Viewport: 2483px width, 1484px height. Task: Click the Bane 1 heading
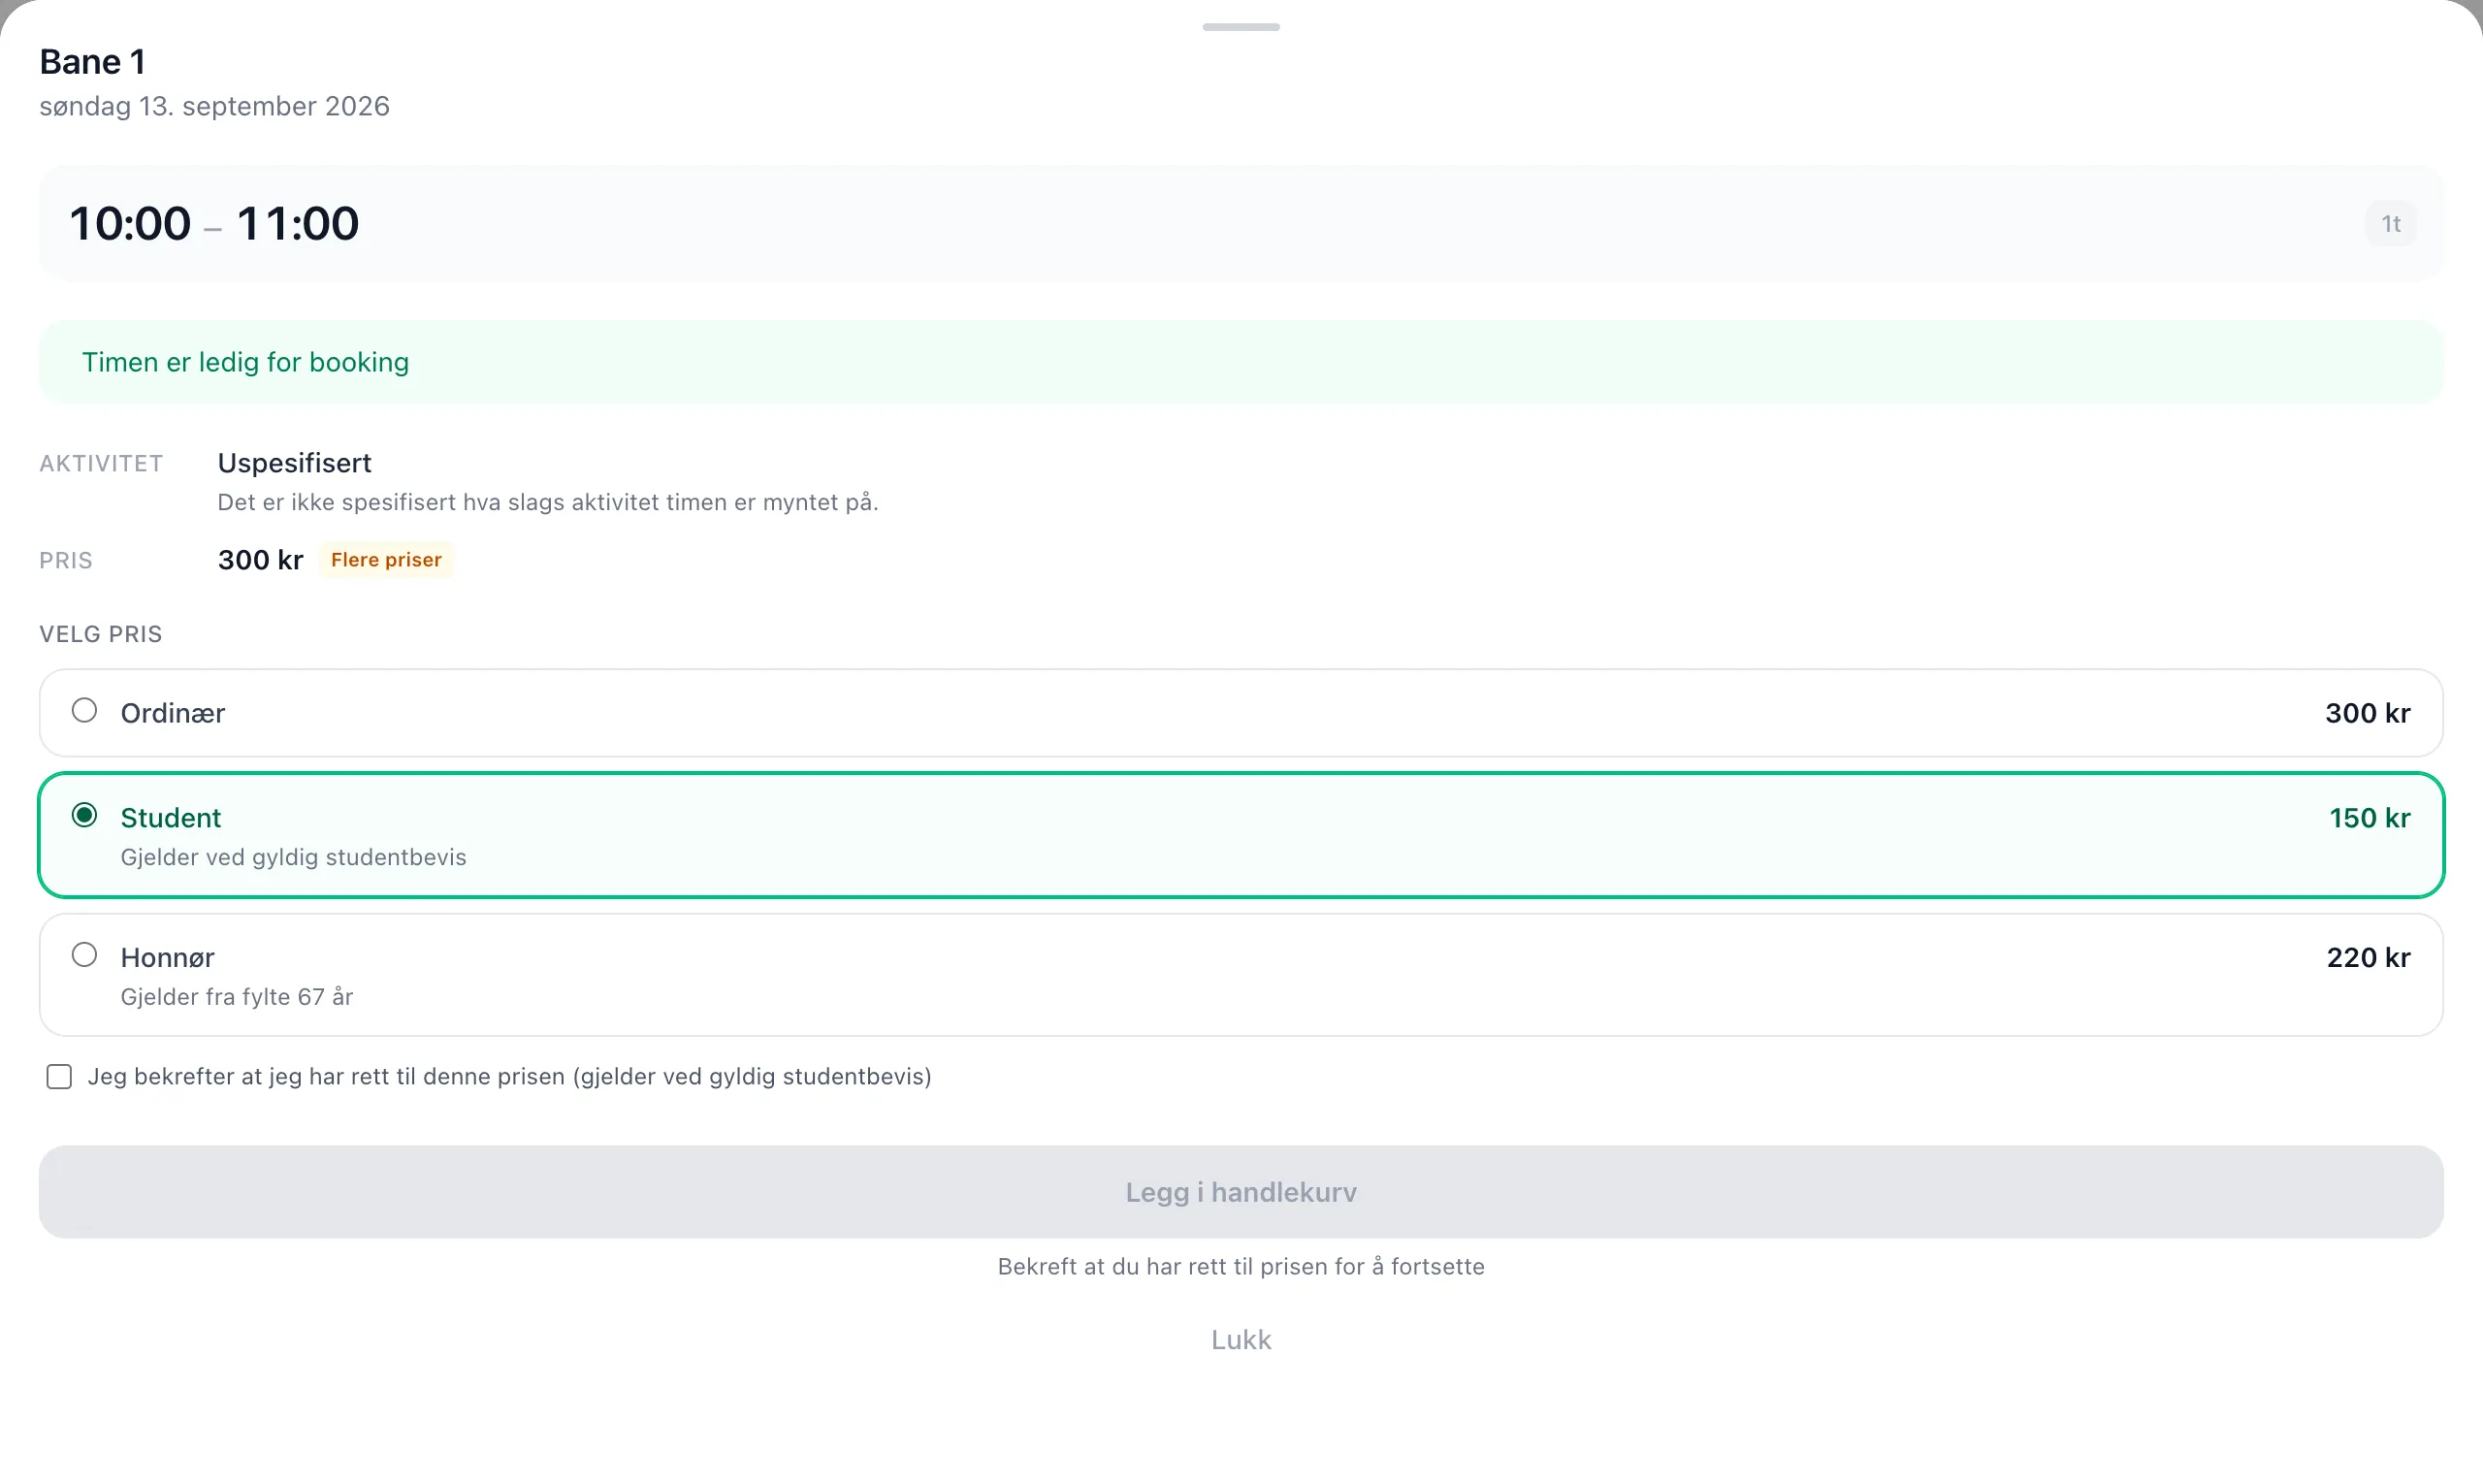pos(93,62)
